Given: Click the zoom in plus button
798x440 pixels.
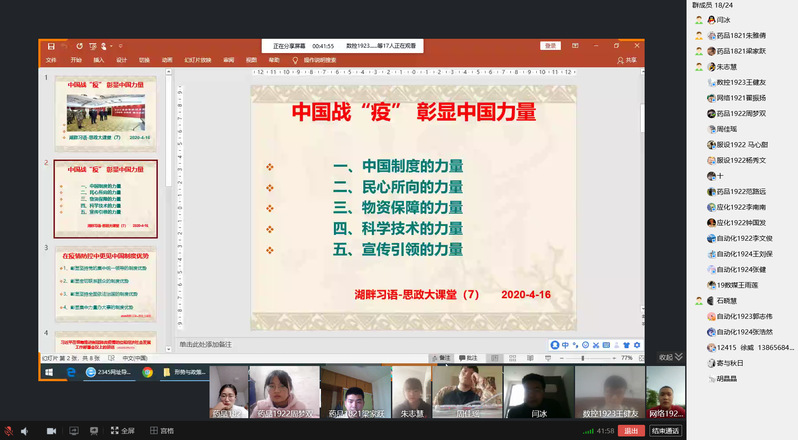Looking at the screenshot, I should [x=614, y=358].
